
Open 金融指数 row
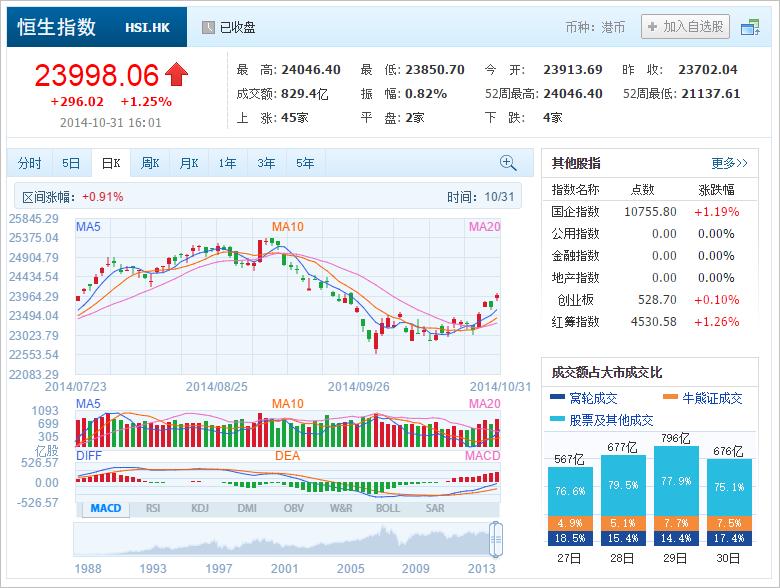[x=650, y=256]
